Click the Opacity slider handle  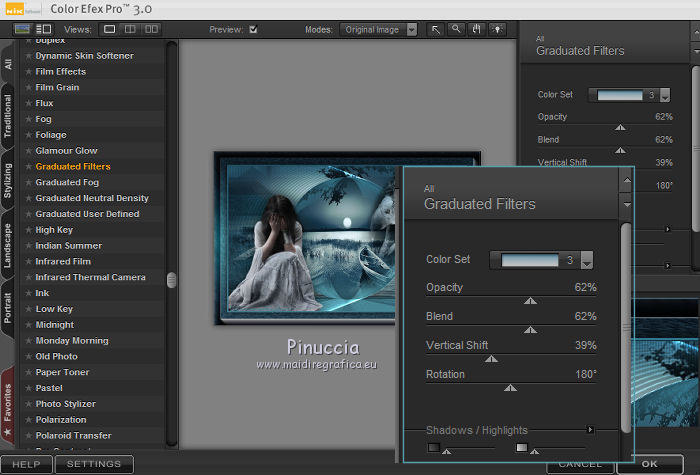pos(530,300)
